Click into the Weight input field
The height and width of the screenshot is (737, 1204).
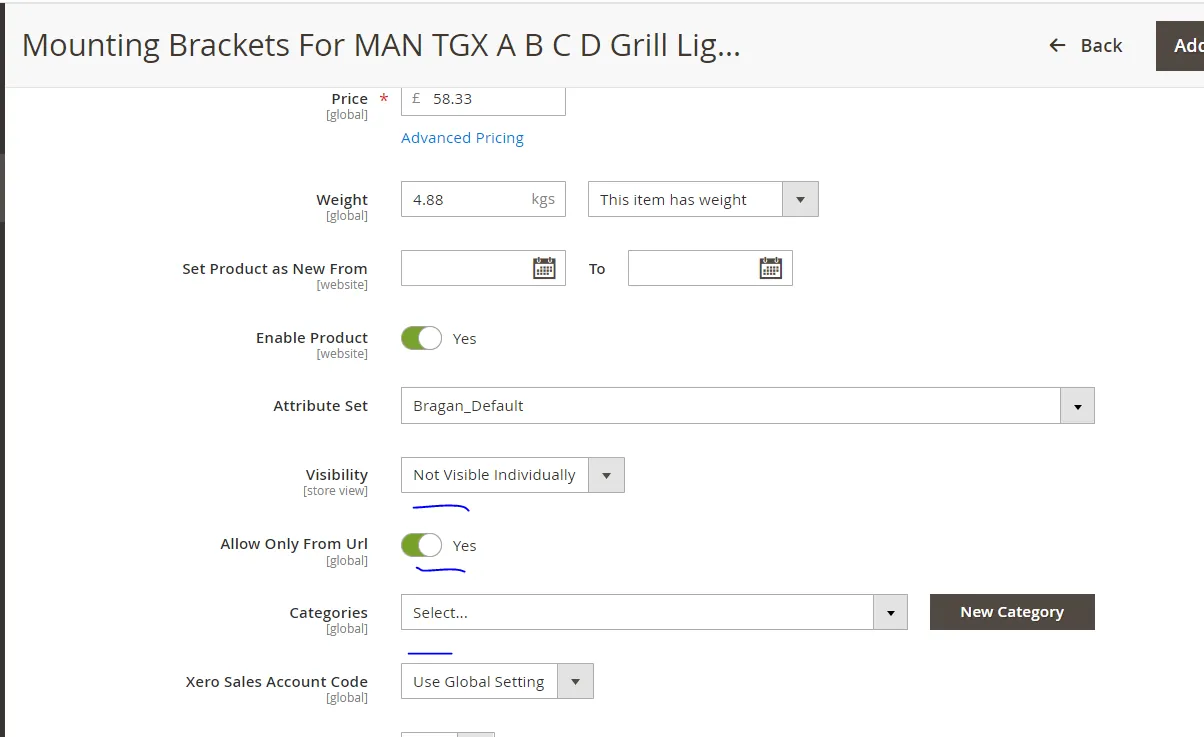483,199
